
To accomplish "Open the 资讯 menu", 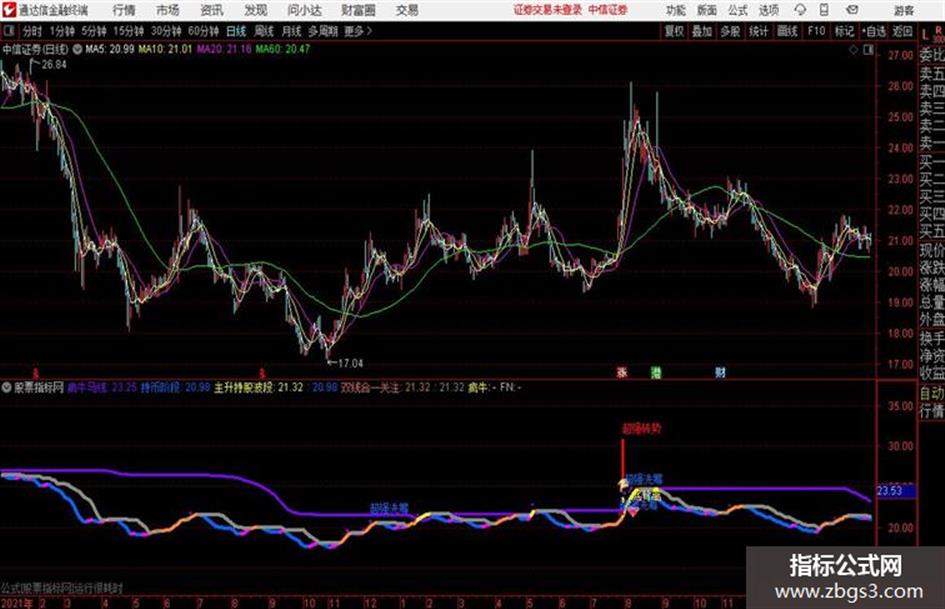I will [x=212, y=10].
